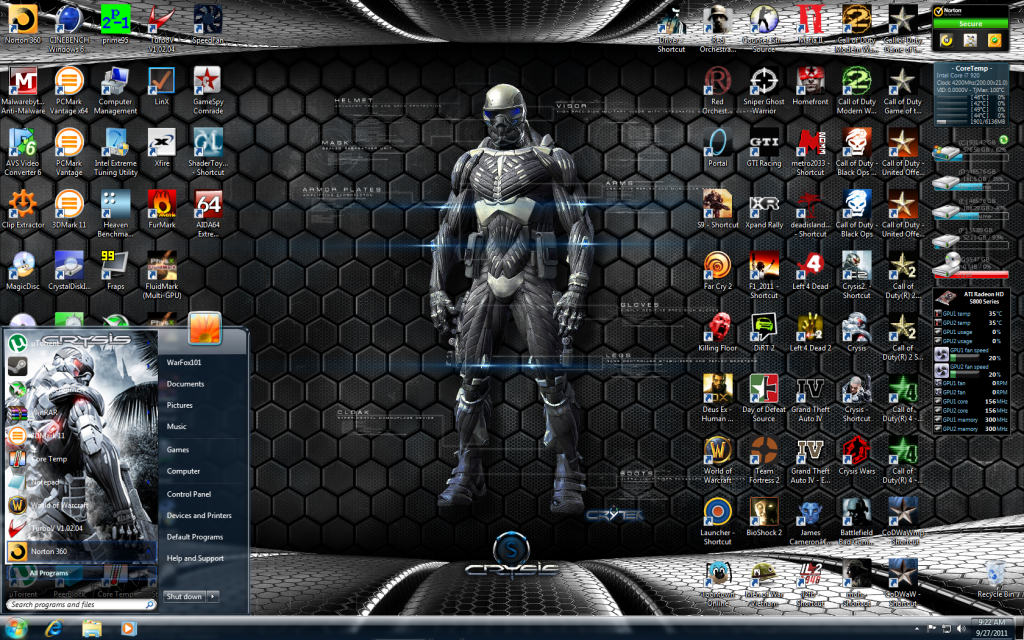This screenshot has height=640, width=1024.
Task: Open Internet Explorer from the taskbar
Action: 54,628
